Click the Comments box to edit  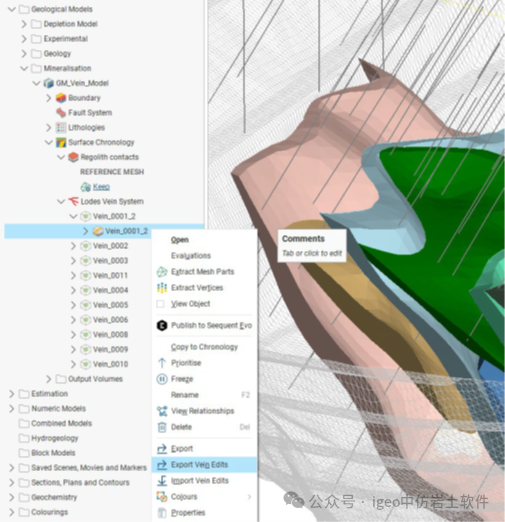coord(312,246)
